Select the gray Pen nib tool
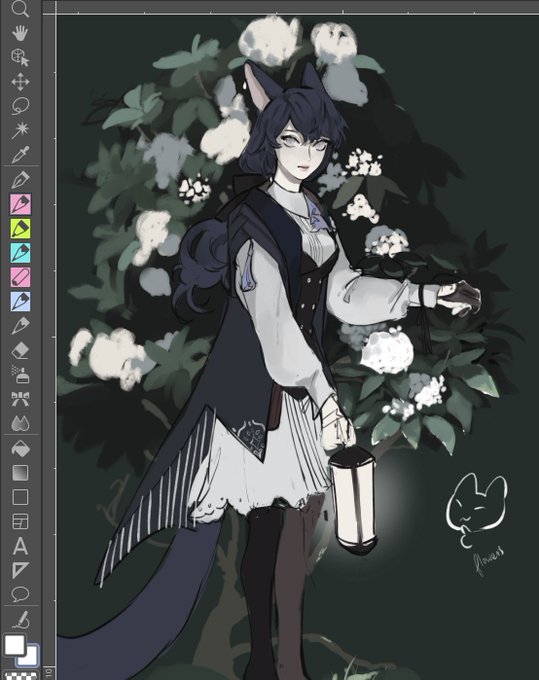Screen dimensions: 539x680 tap(20, 180)
